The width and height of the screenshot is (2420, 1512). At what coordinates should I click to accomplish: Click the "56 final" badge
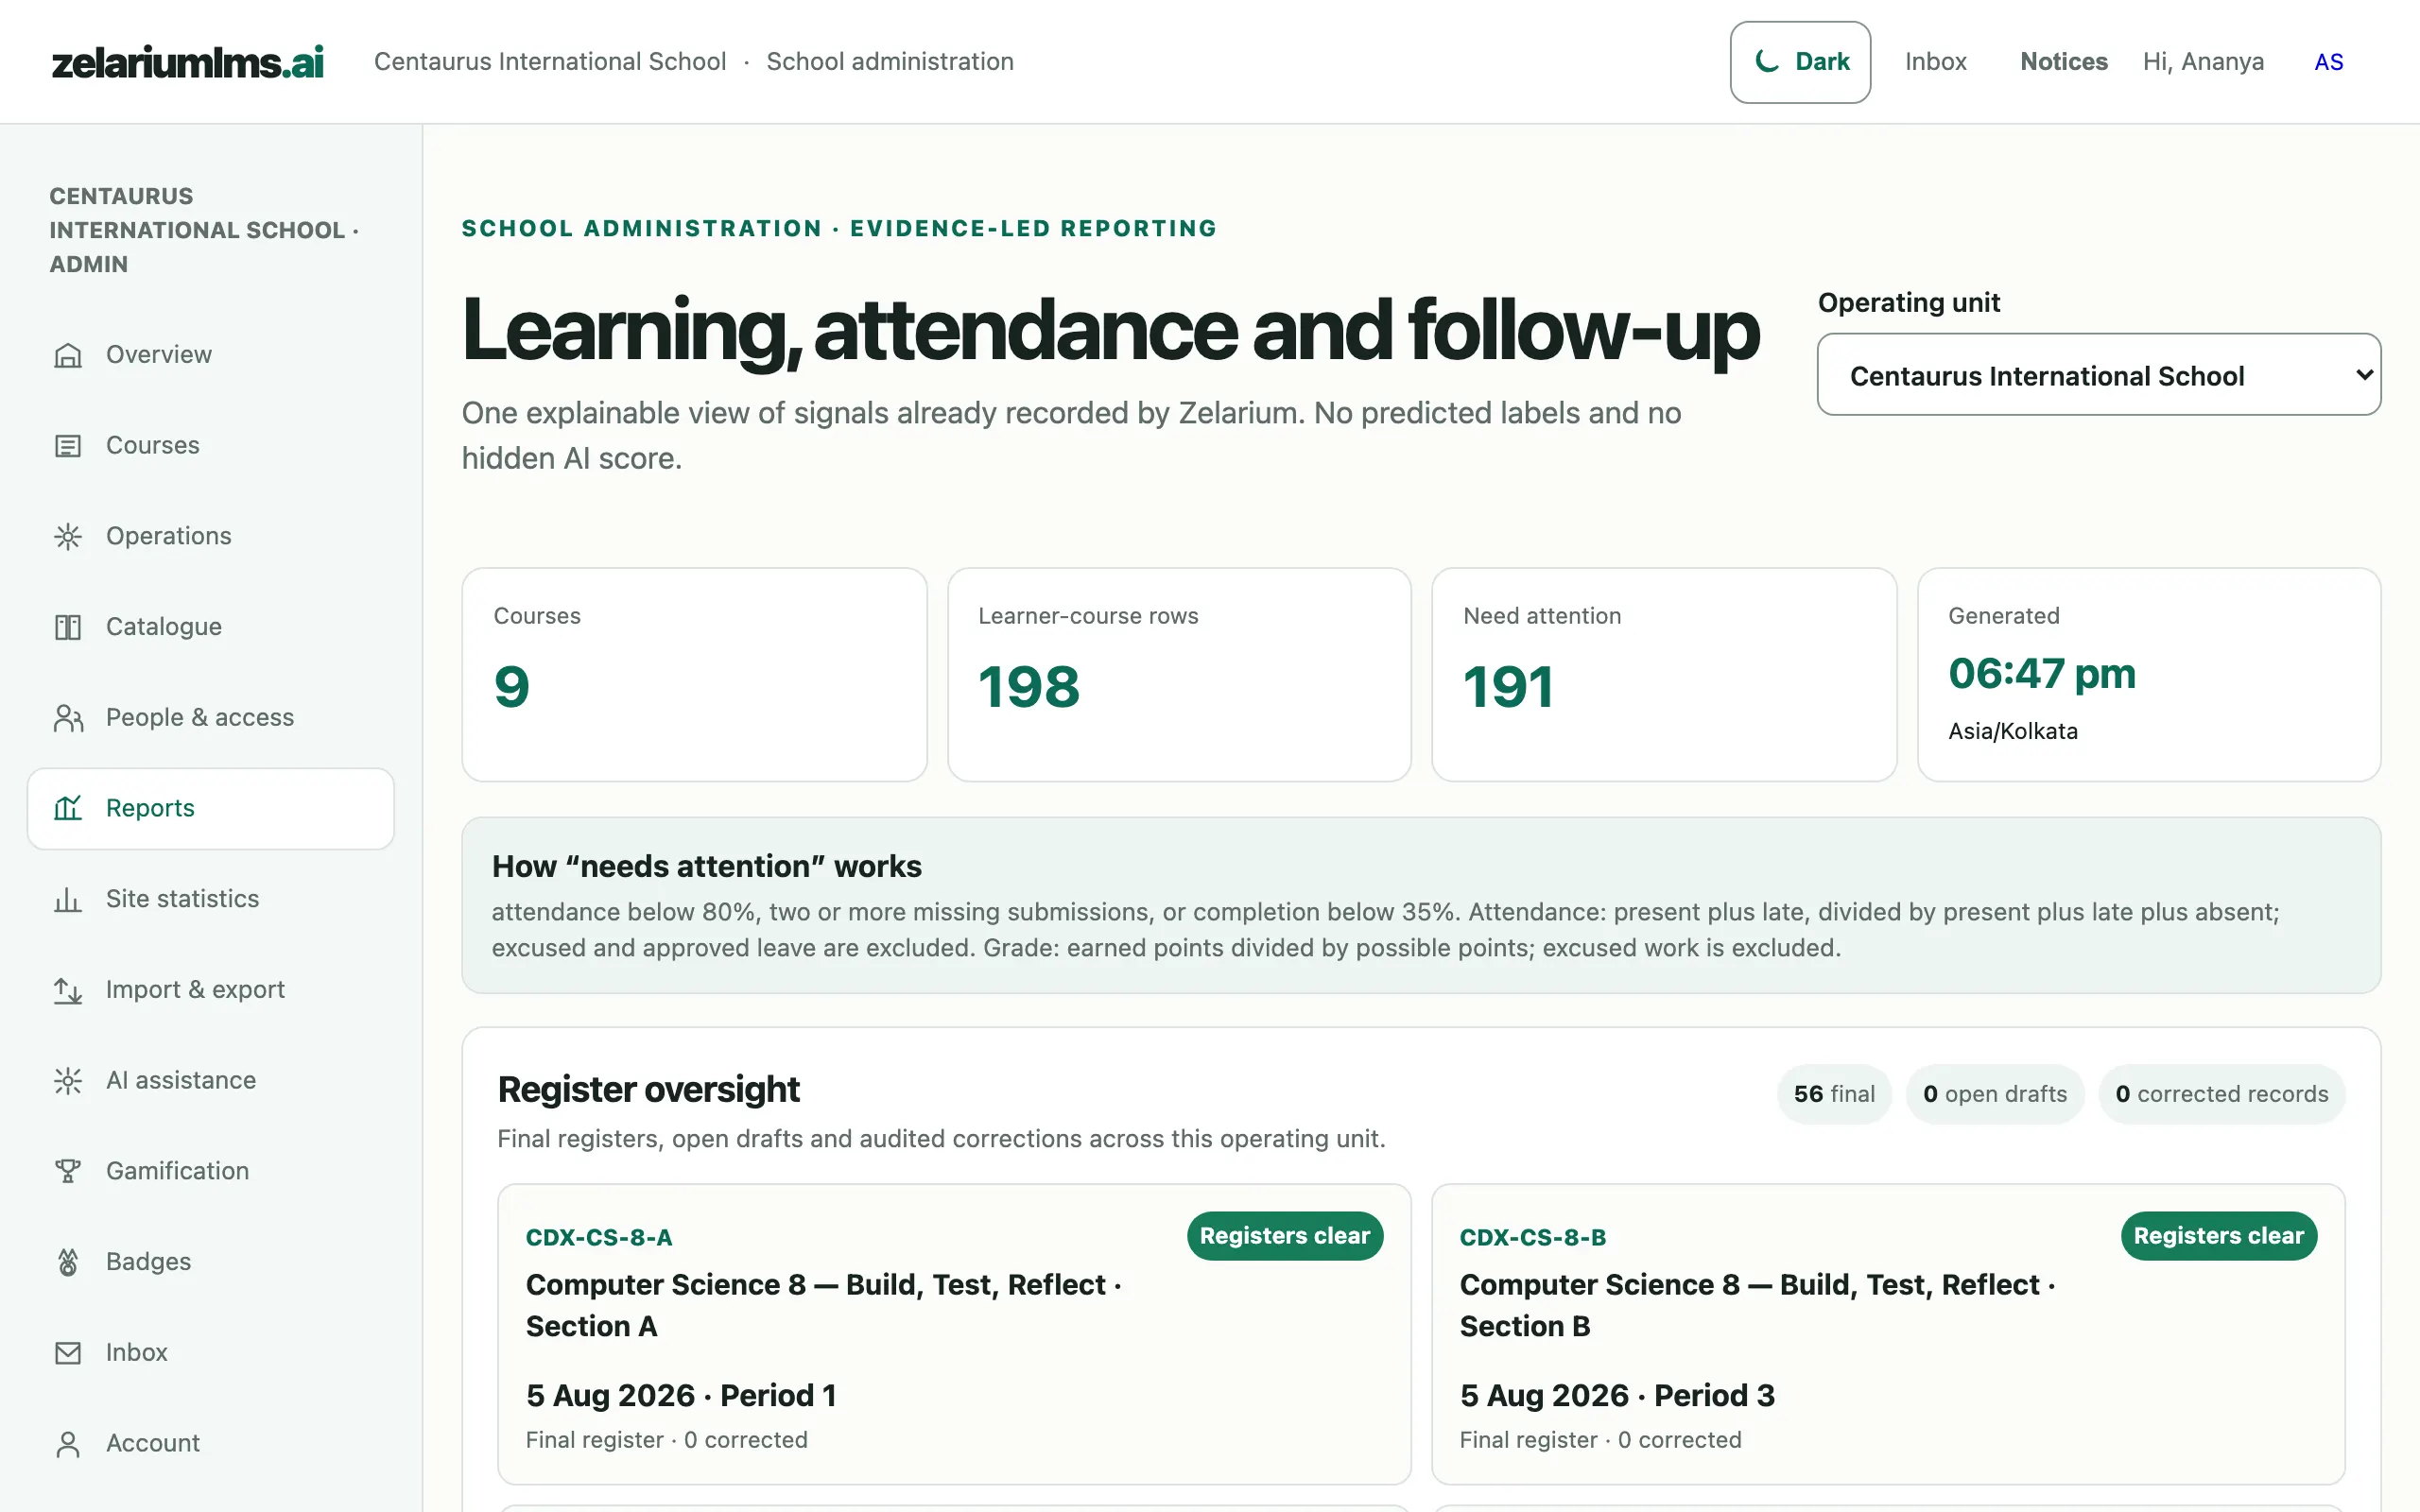tap(1834, 1094)
